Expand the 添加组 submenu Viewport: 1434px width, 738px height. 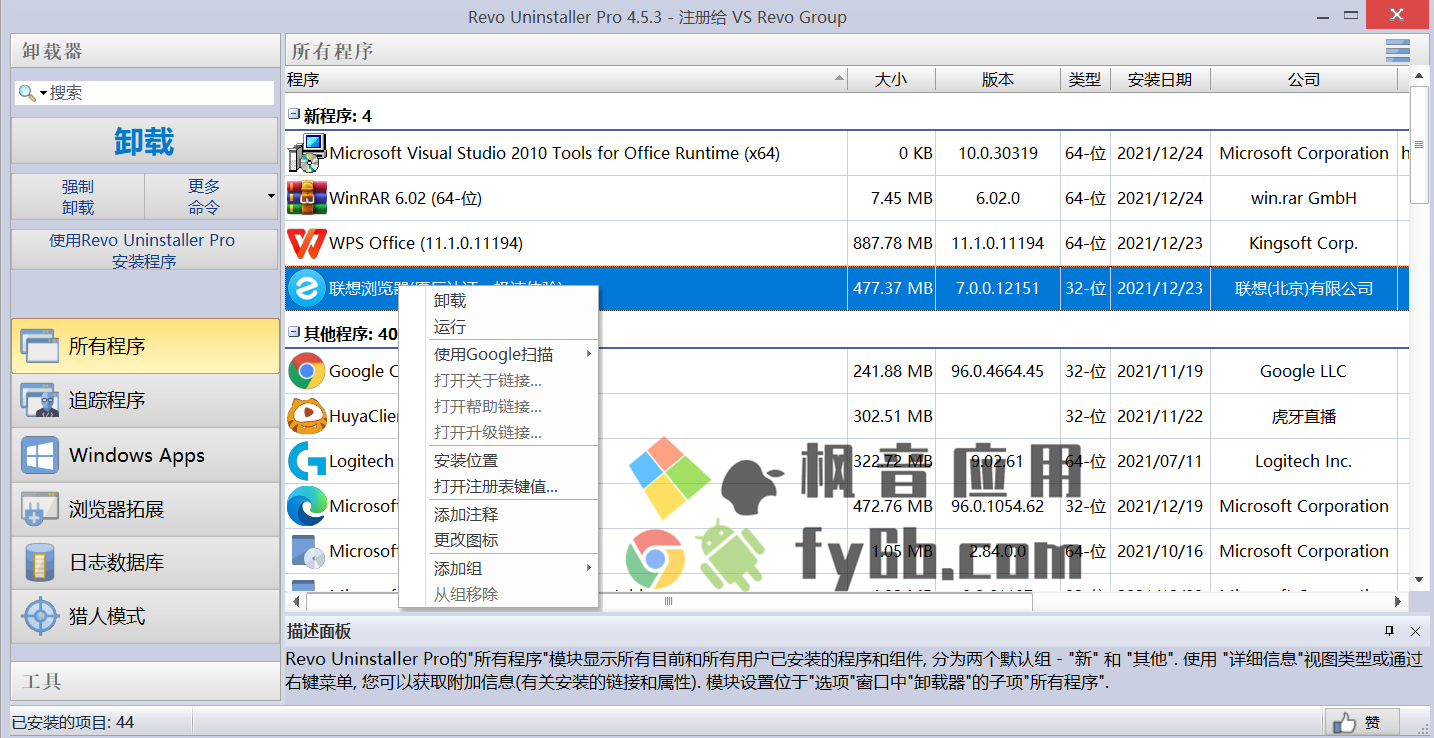click(x=588, y=568)
